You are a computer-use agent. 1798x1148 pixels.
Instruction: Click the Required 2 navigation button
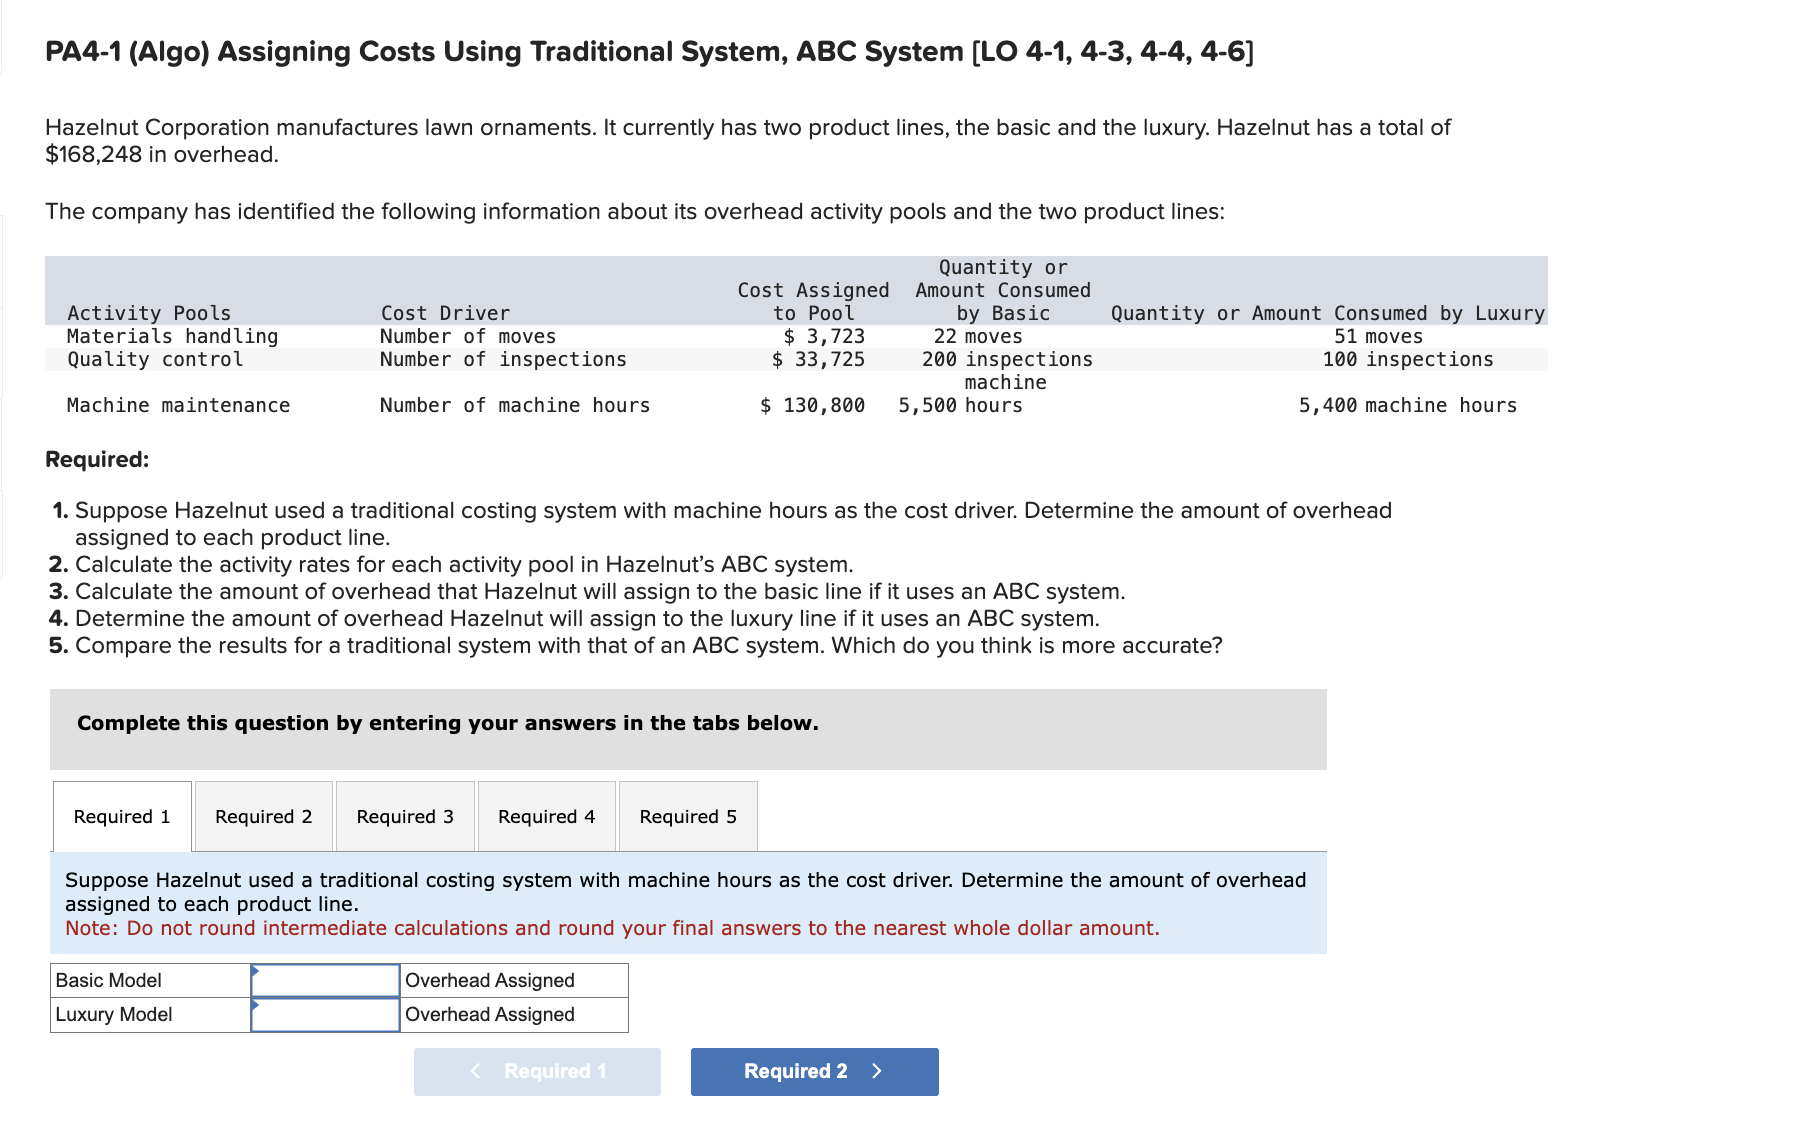pyautogui.click(x=813, y=1071)
